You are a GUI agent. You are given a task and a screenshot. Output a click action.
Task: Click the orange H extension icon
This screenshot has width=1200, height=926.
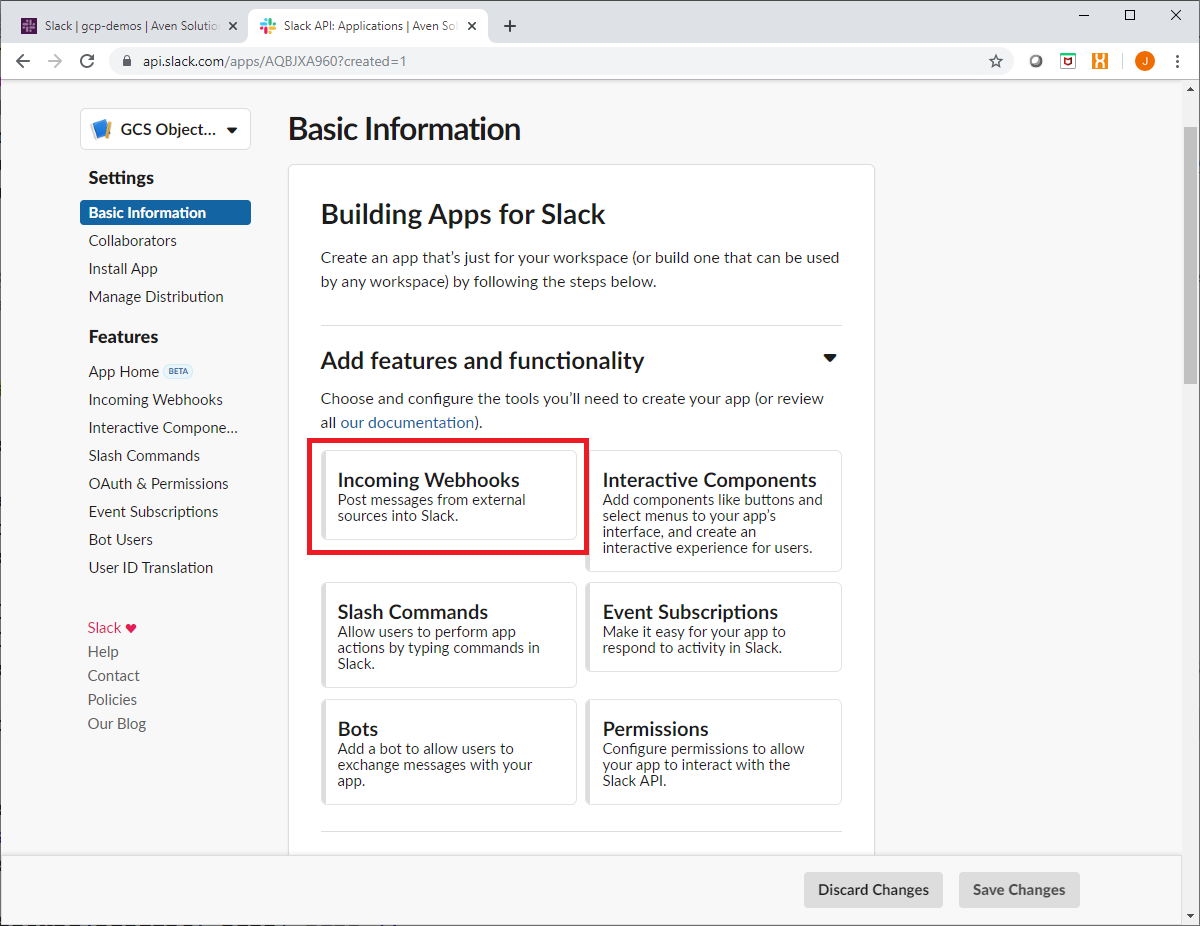[1100, 61]
